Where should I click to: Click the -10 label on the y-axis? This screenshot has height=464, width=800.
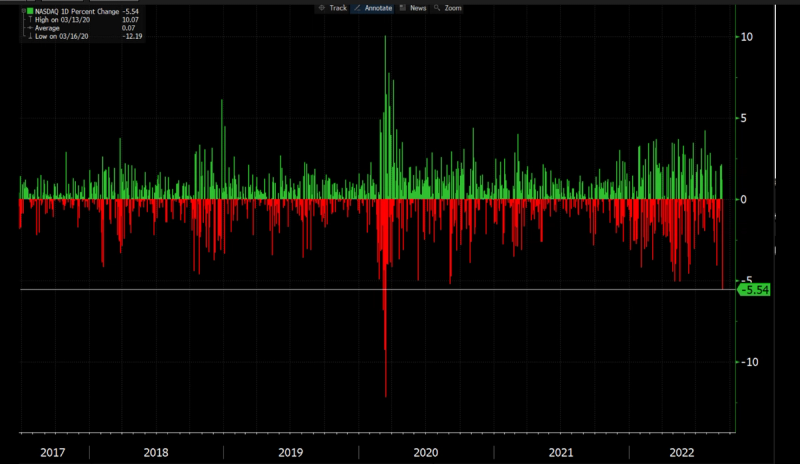(749, 362)
